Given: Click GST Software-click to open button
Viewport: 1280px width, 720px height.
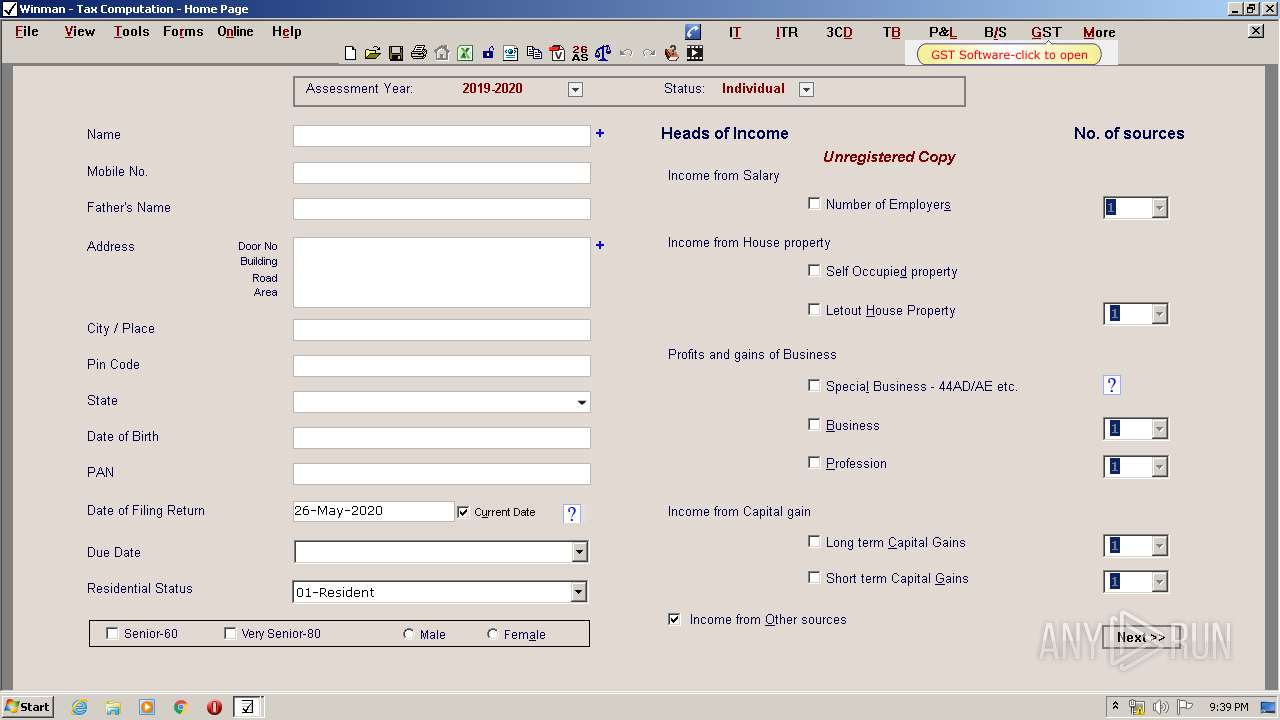Looking at the screenshot, I should [x=1009, y=55].
